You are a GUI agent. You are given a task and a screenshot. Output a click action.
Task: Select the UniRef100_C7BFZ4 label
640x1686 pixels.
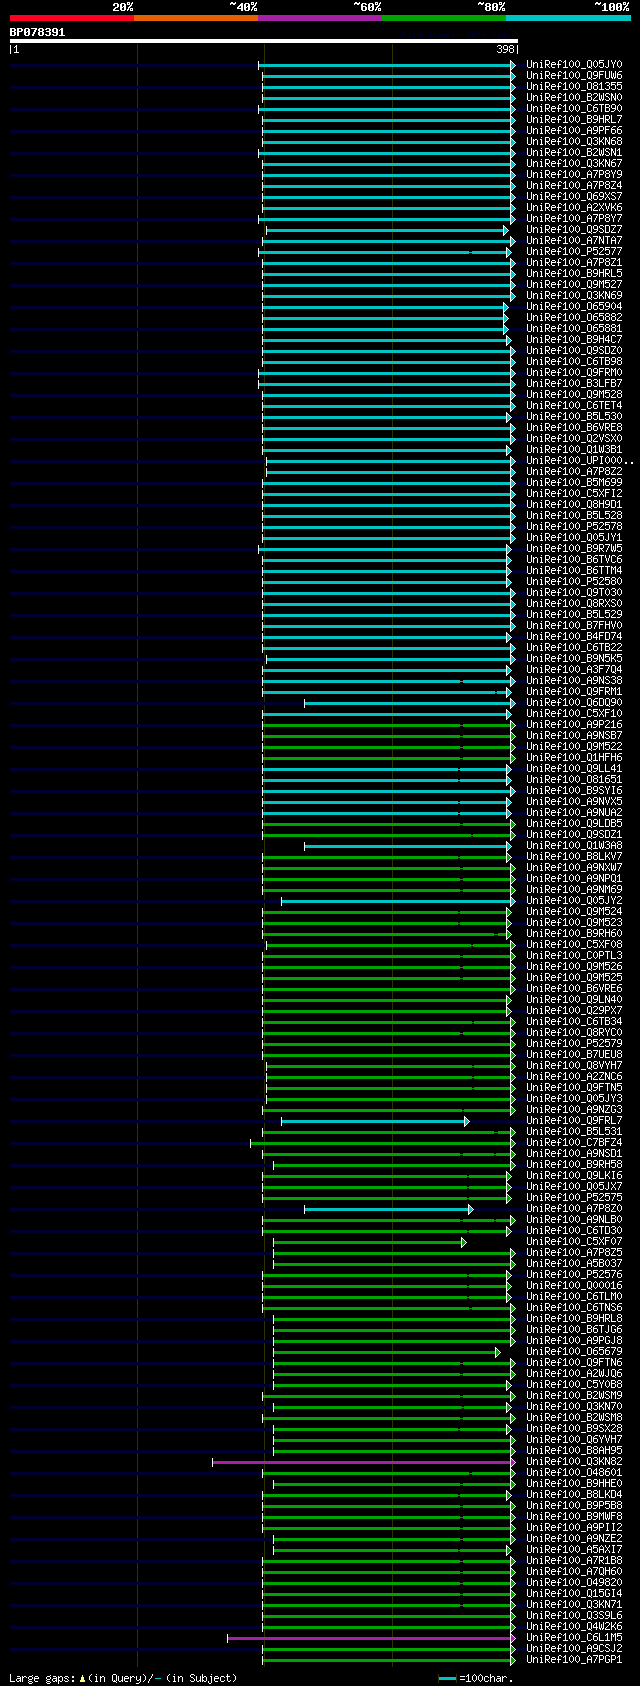click(574, 1143)
